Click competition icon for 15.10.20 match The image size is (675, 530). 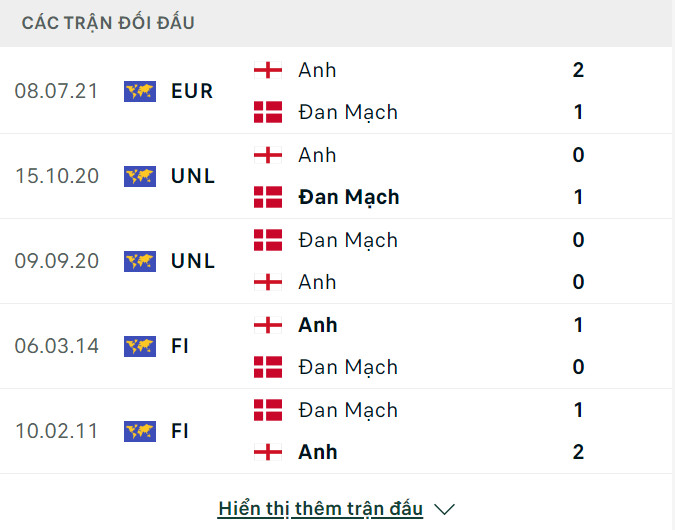point(139,176)
